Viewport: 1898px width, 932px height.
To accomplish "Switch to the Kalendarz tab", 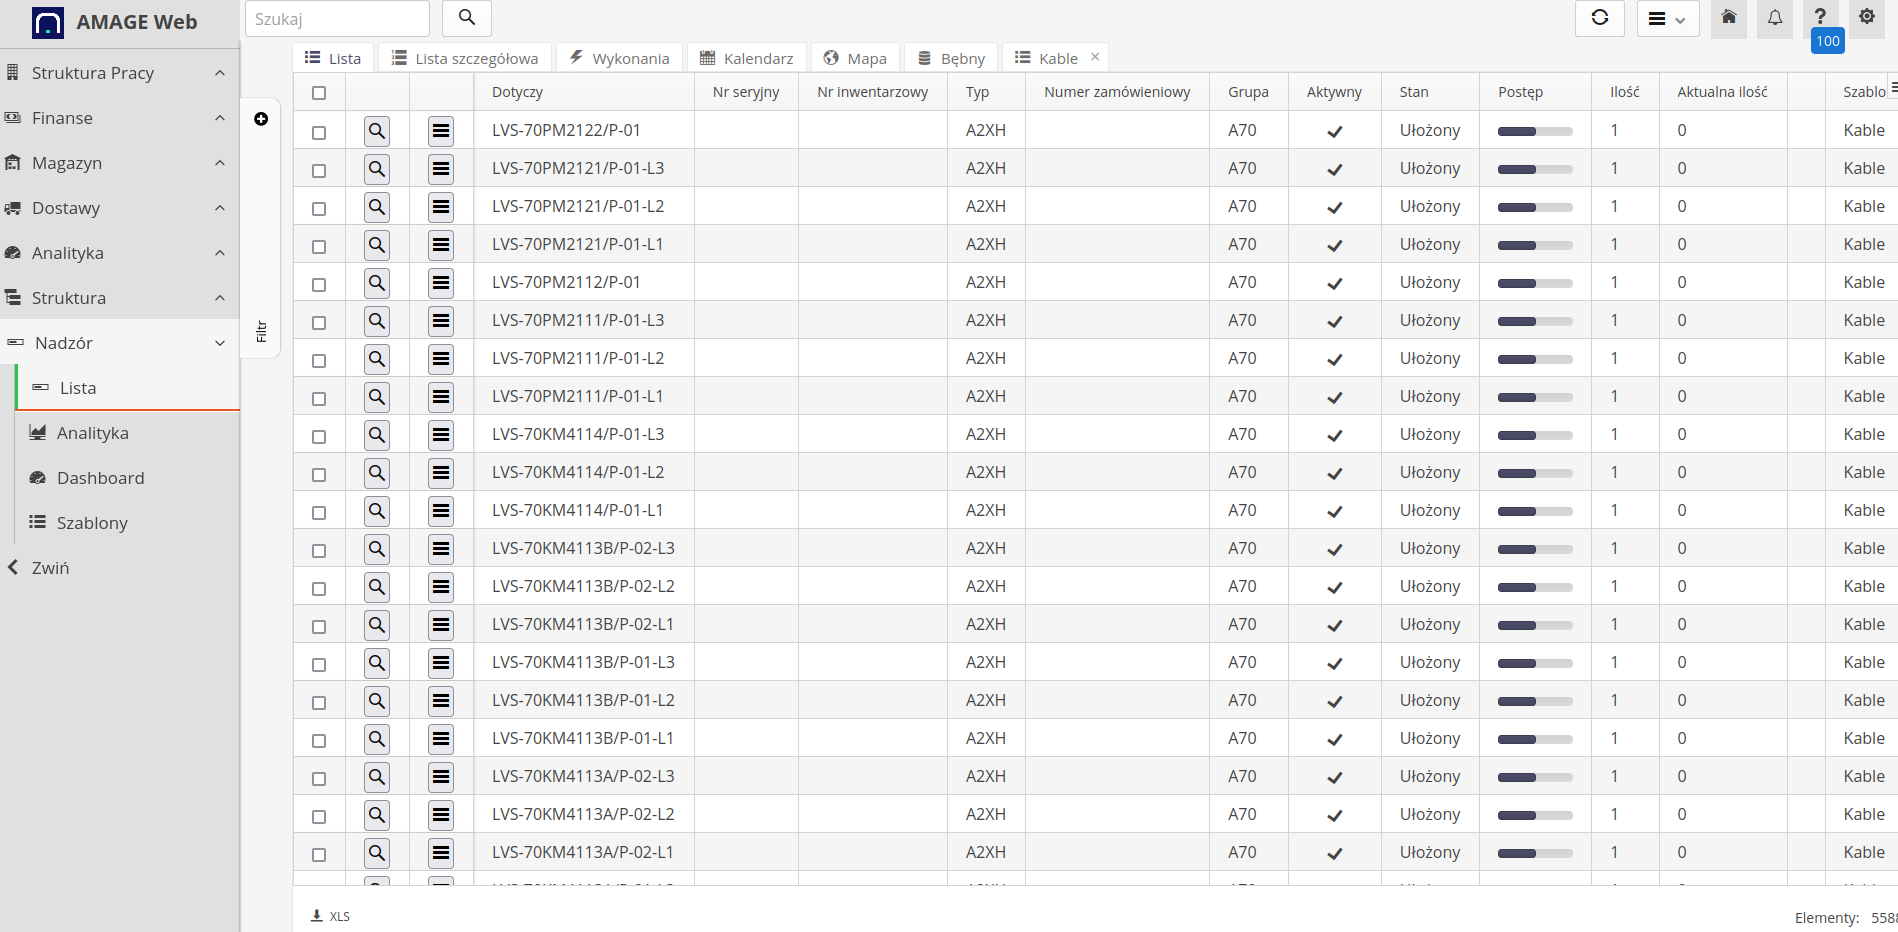I will 746,57.
